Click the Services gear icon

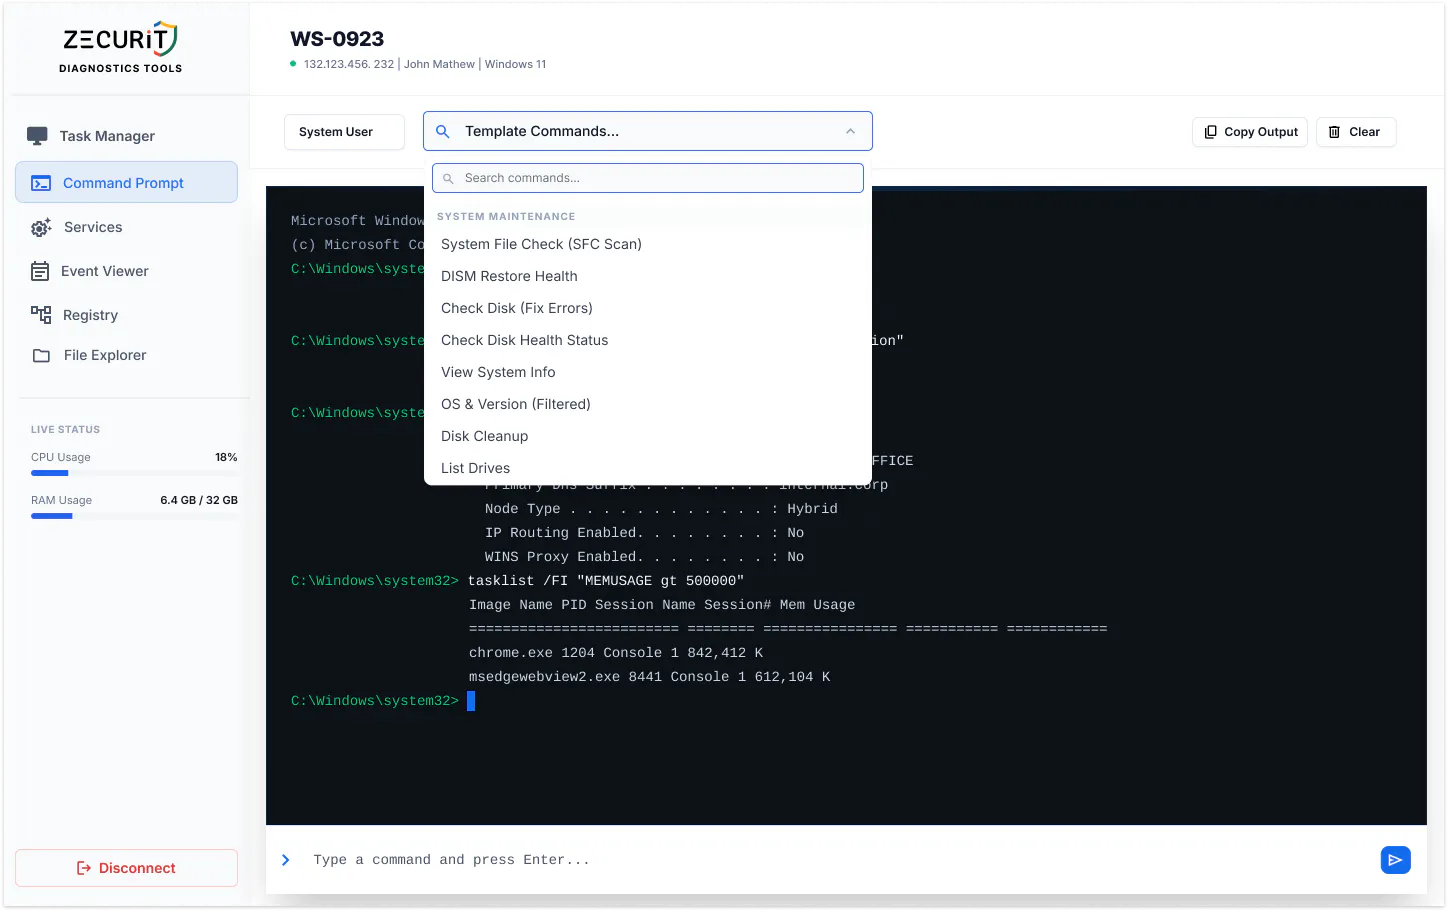pos(41,228)
